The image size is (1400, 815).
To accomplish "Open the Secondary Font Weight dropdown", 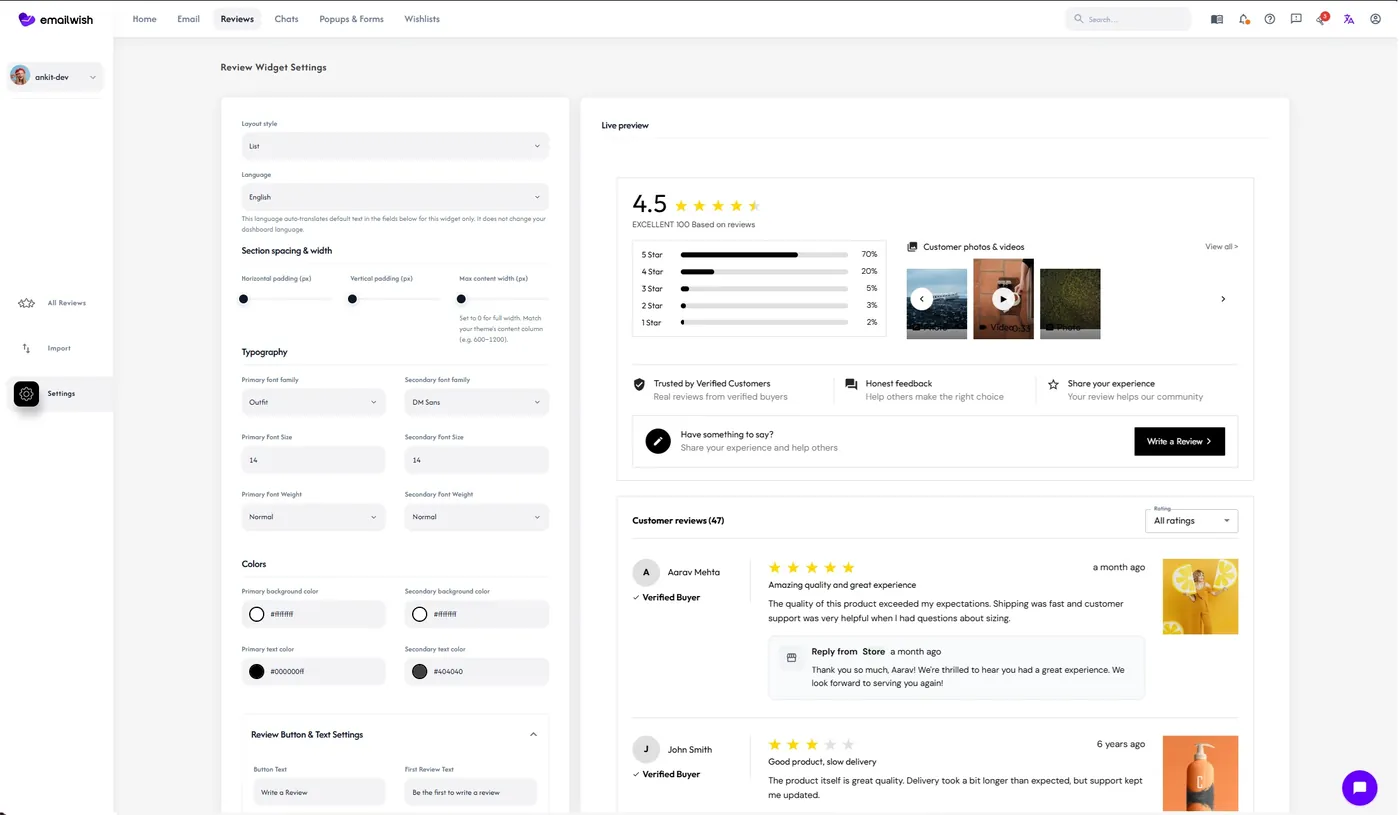I will point(477,517).
